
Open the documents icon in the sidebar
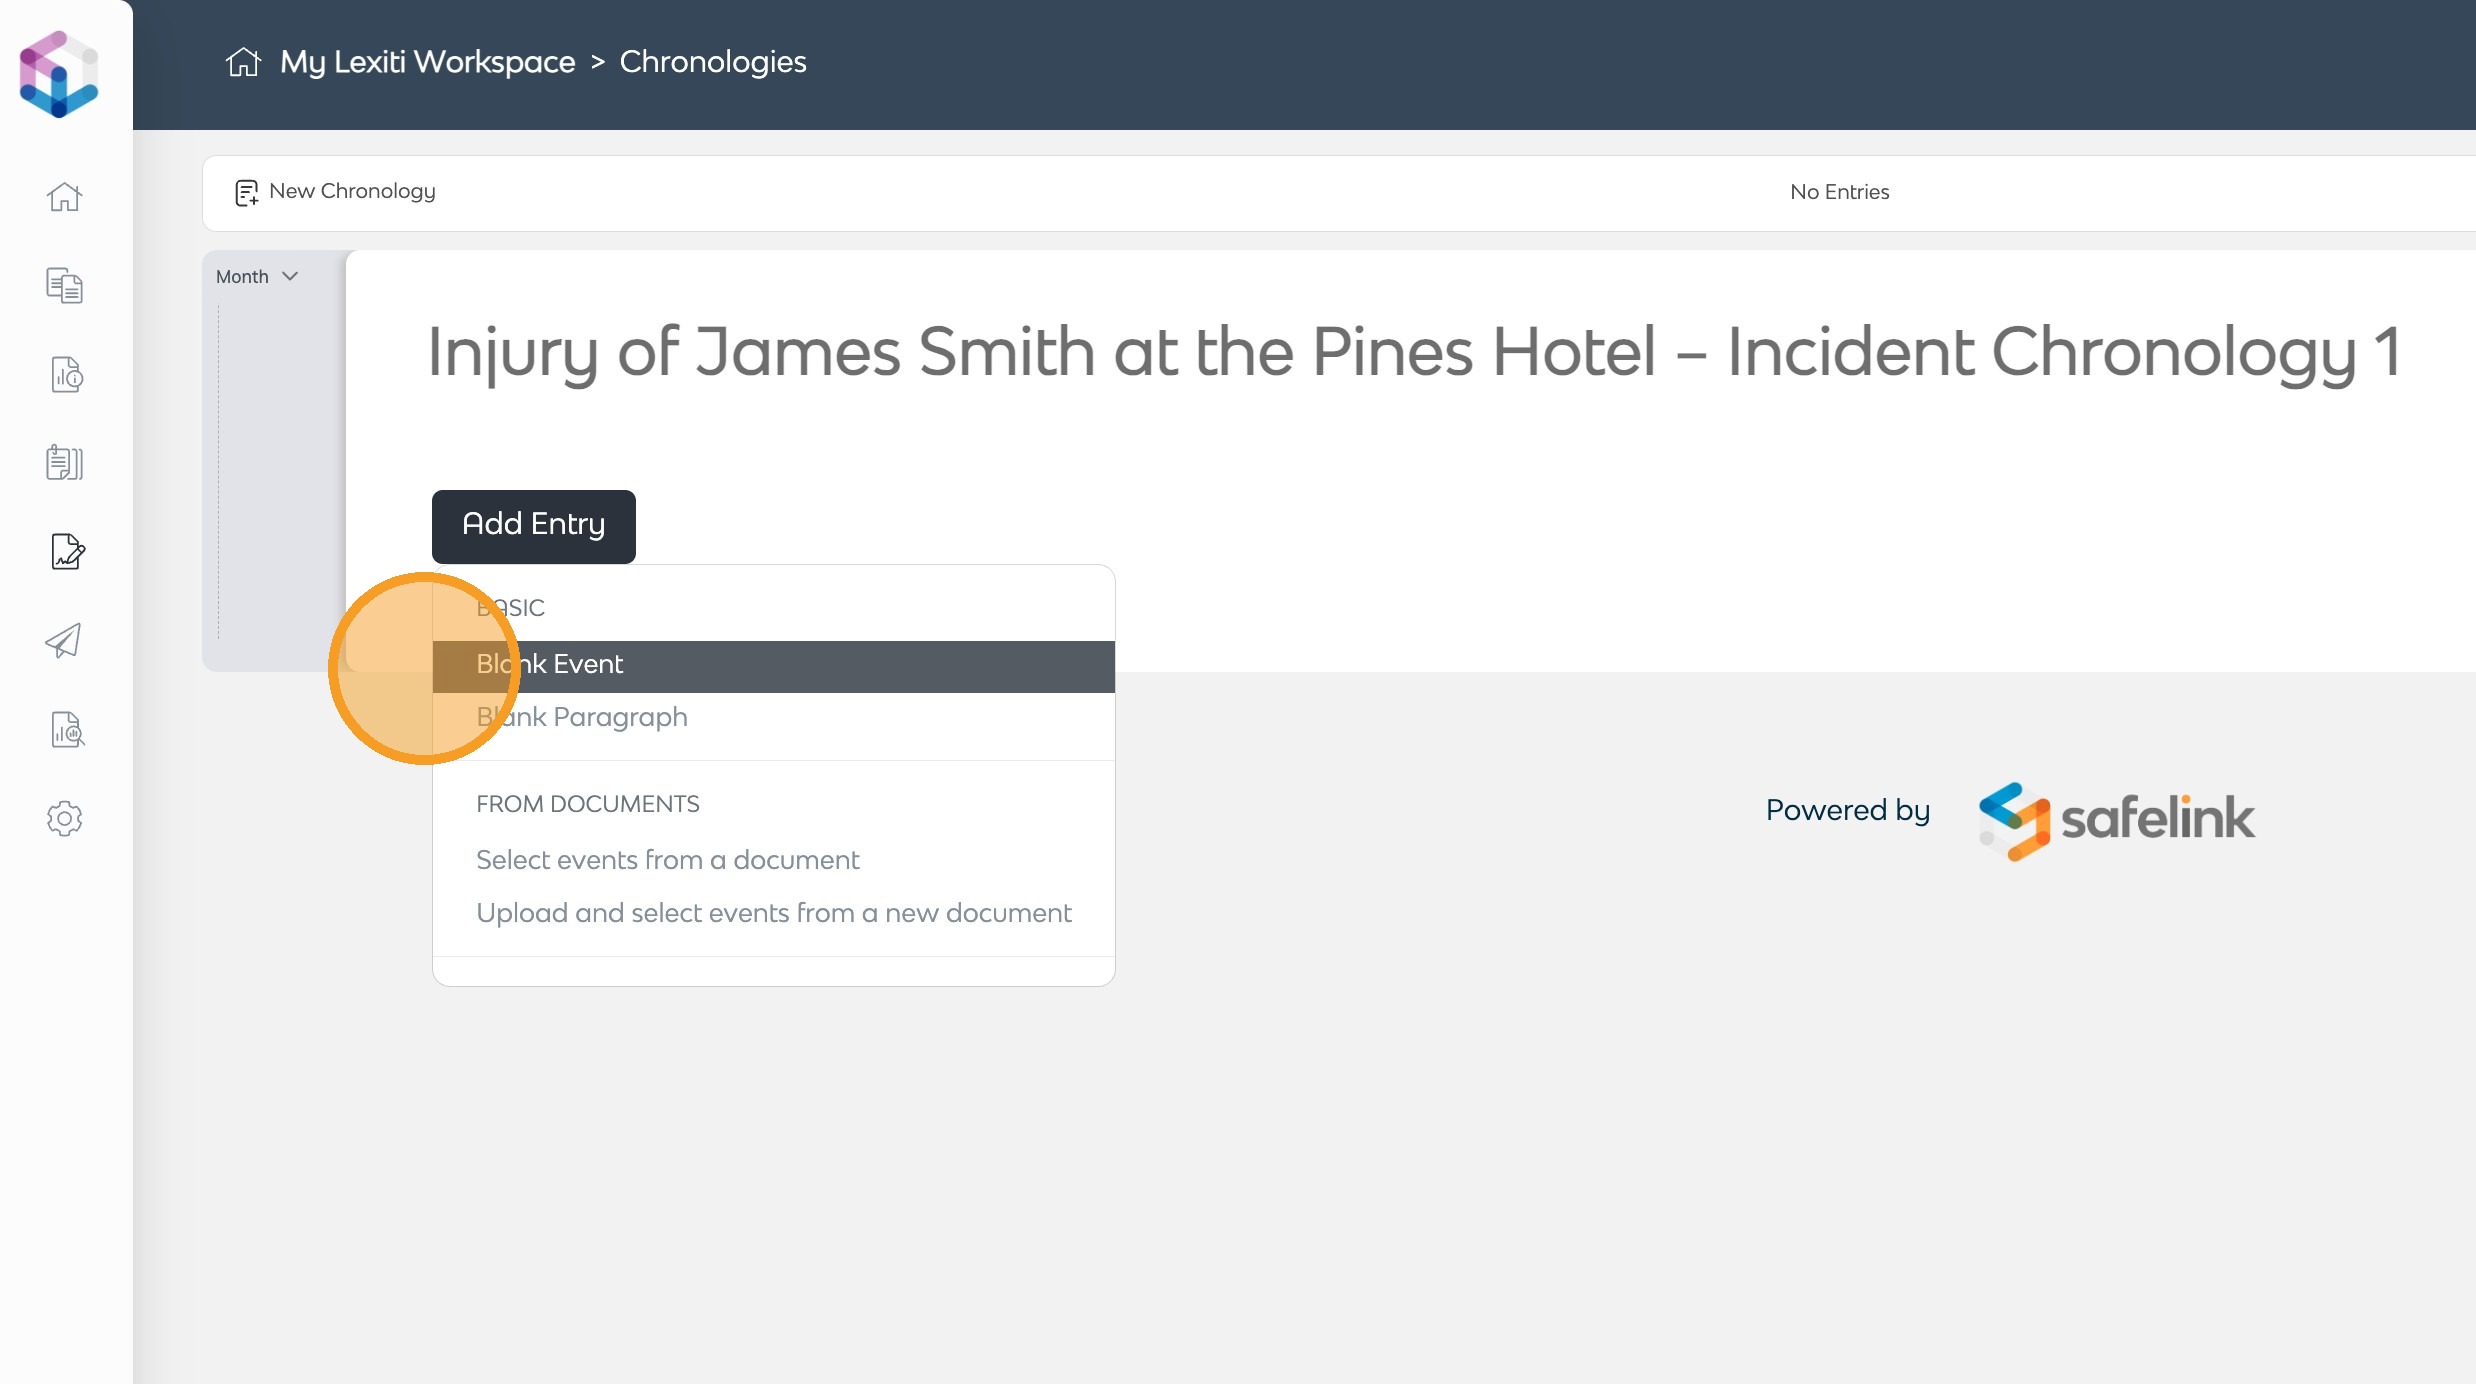(x=65, y=286)
